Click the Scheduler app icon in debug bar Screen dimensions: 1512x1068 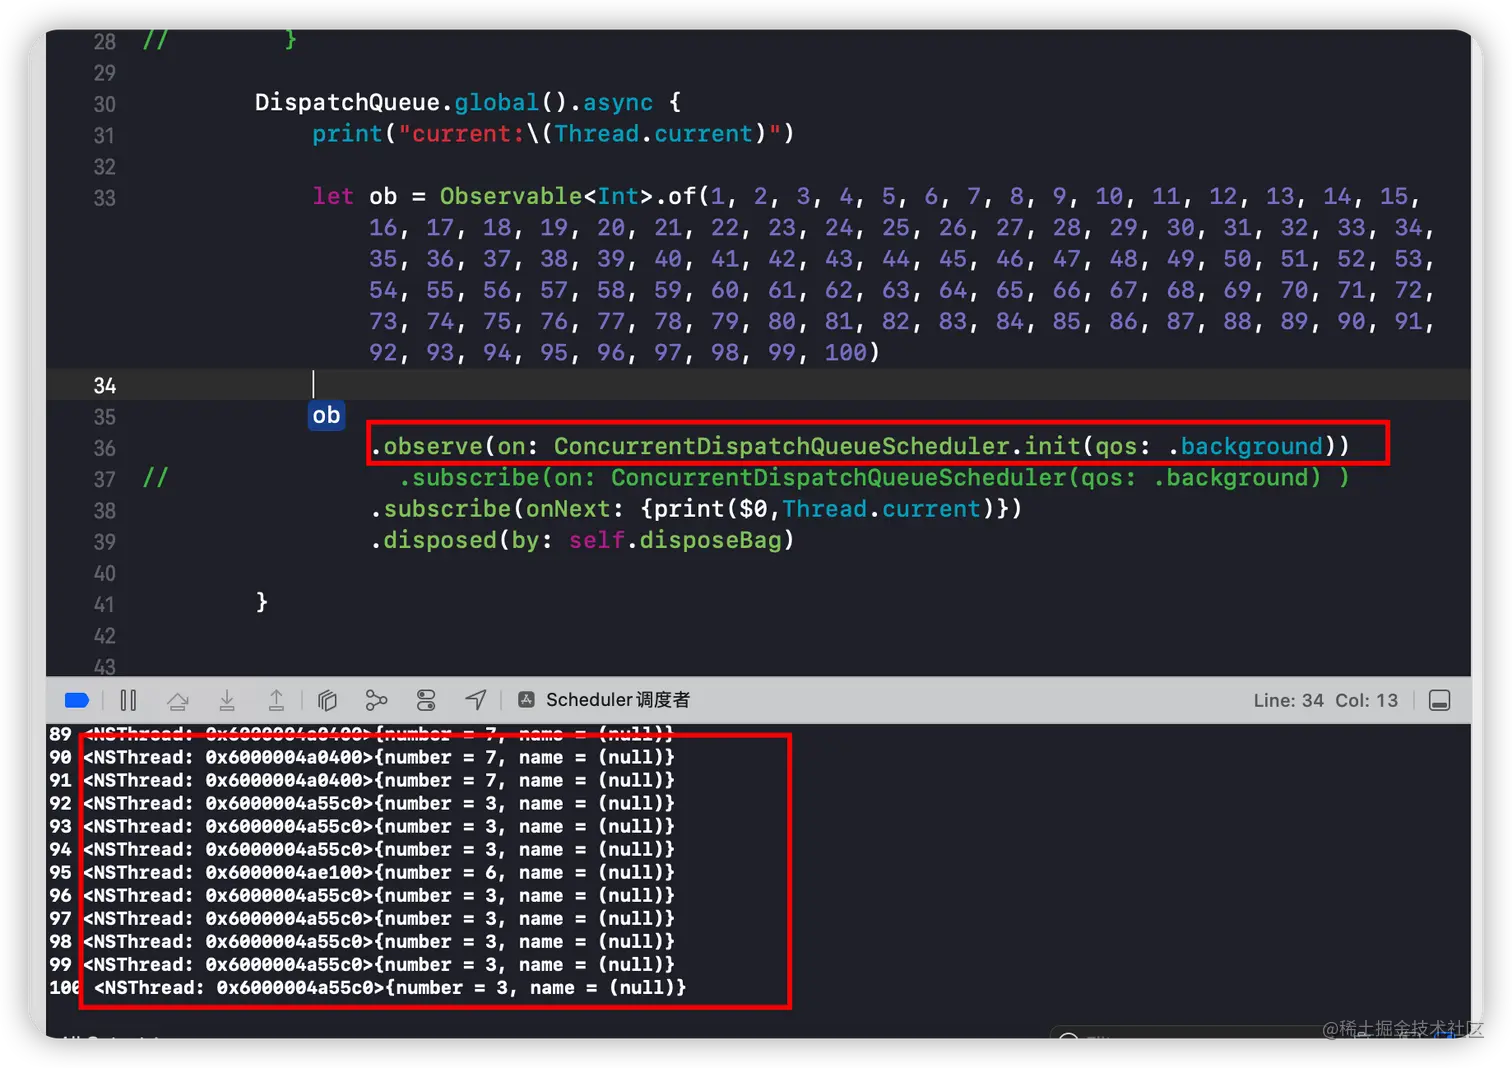click(x=526, y=700)
